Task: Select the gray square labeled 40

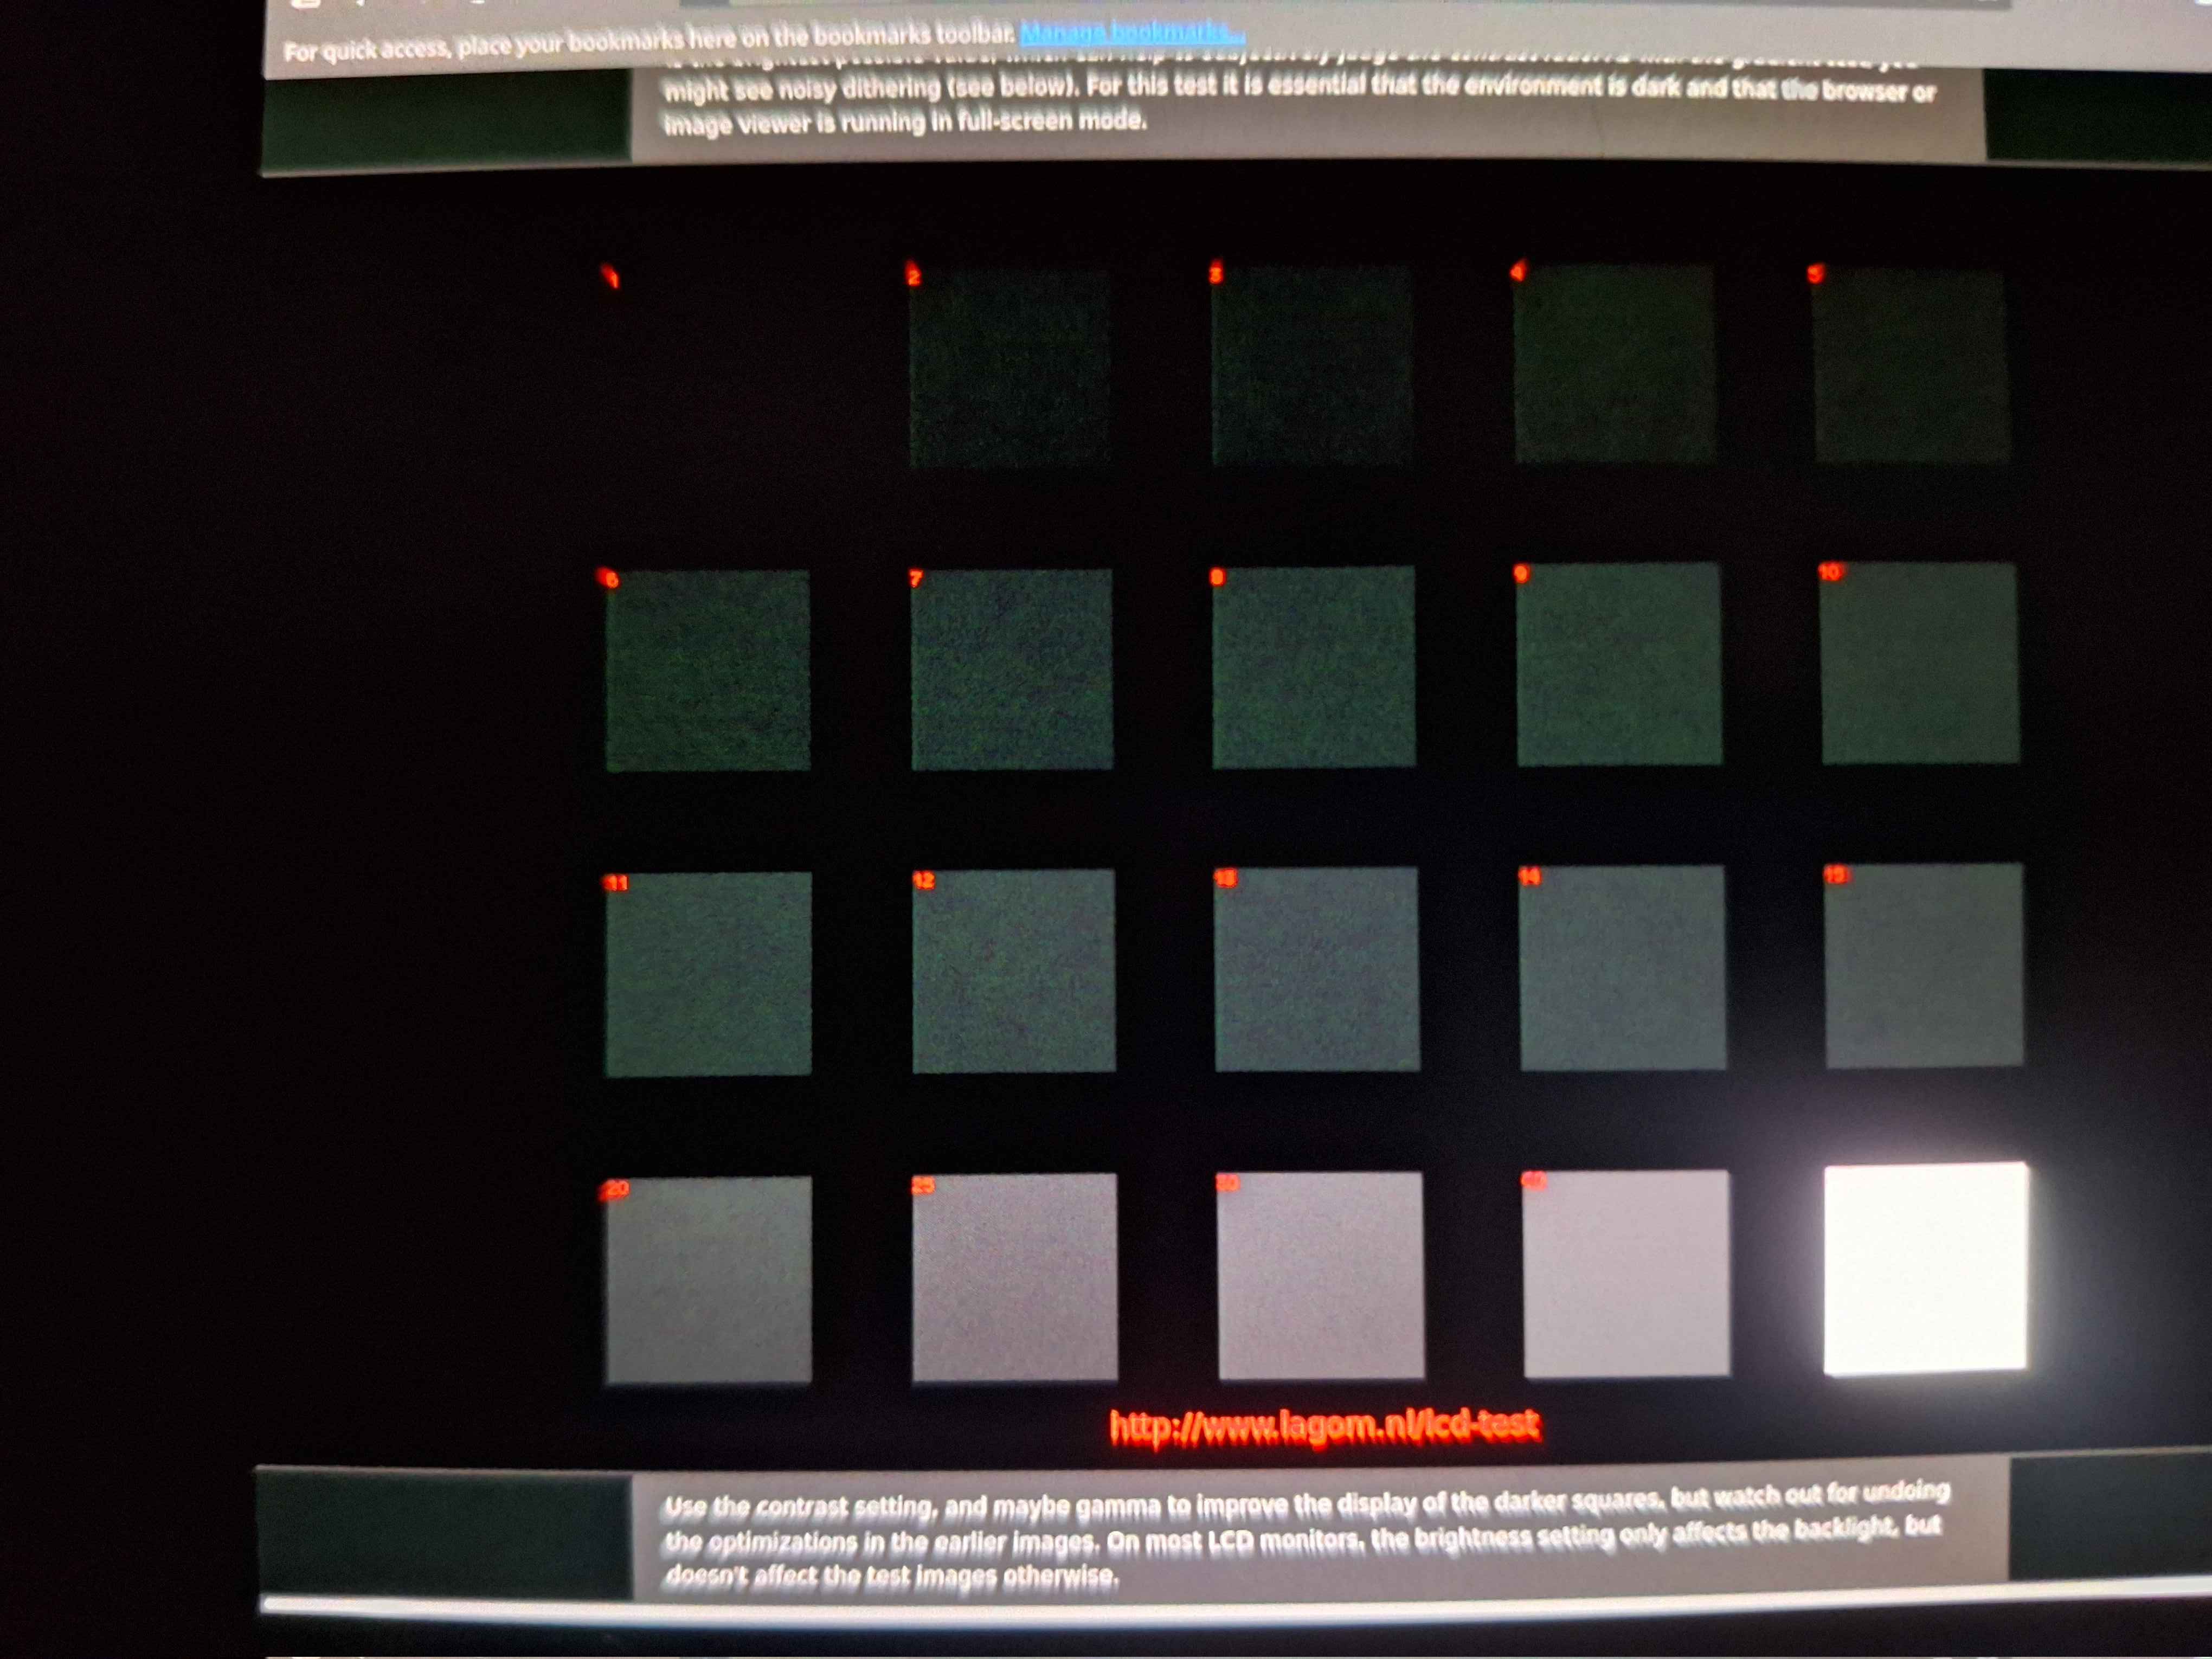Action: 1626,1273
